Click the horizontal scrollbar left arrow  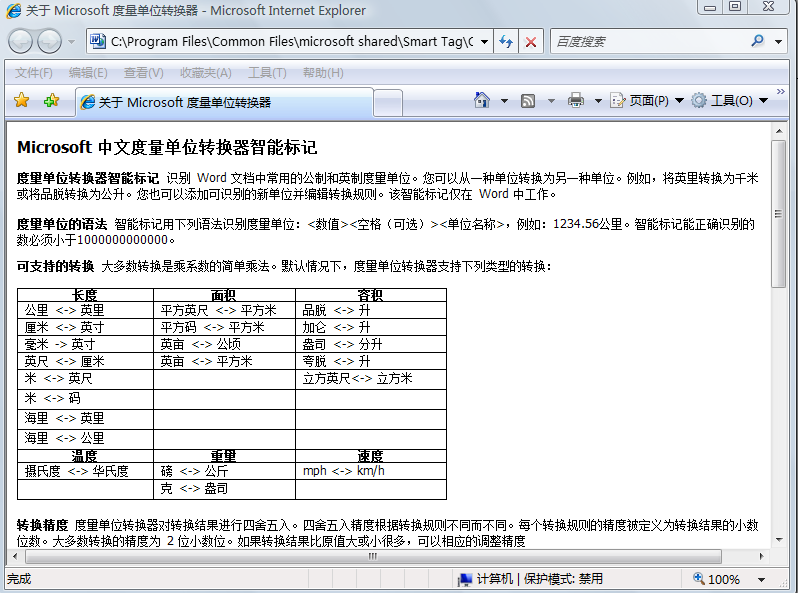point(15,556)
